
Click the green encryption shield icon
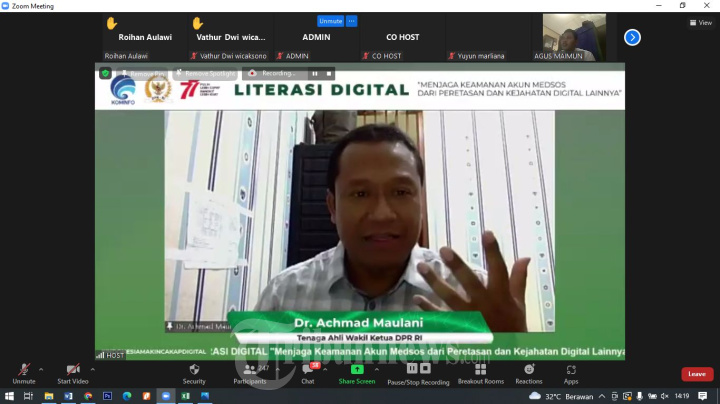click(106, 73)
